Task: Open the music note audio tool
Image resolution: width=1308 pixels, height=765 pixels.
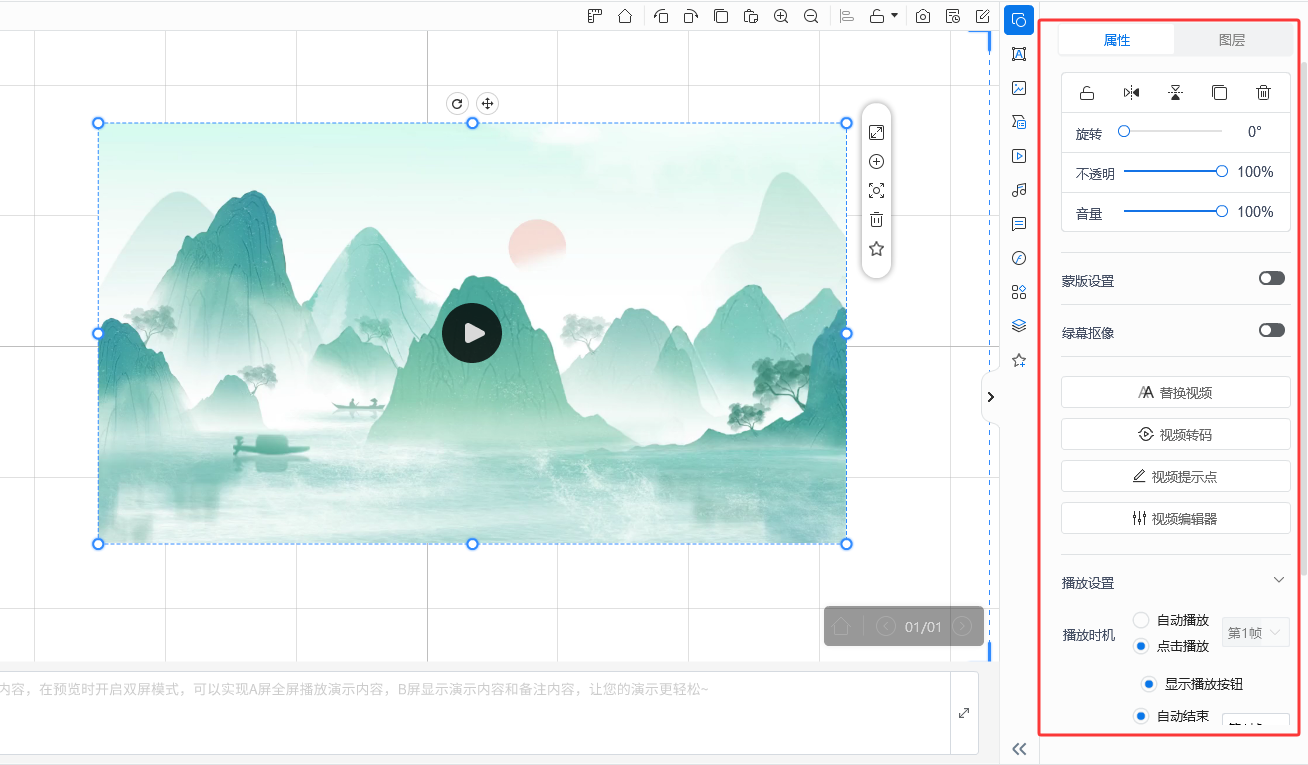Action: click(x=1019, y=190)
